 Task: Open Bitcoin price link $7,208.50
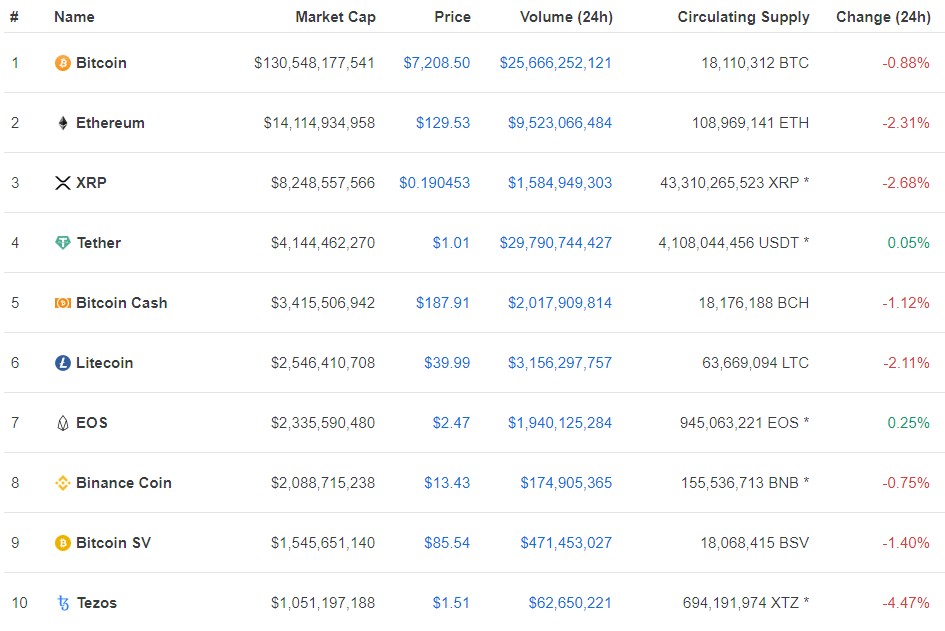tap(436, 63)
